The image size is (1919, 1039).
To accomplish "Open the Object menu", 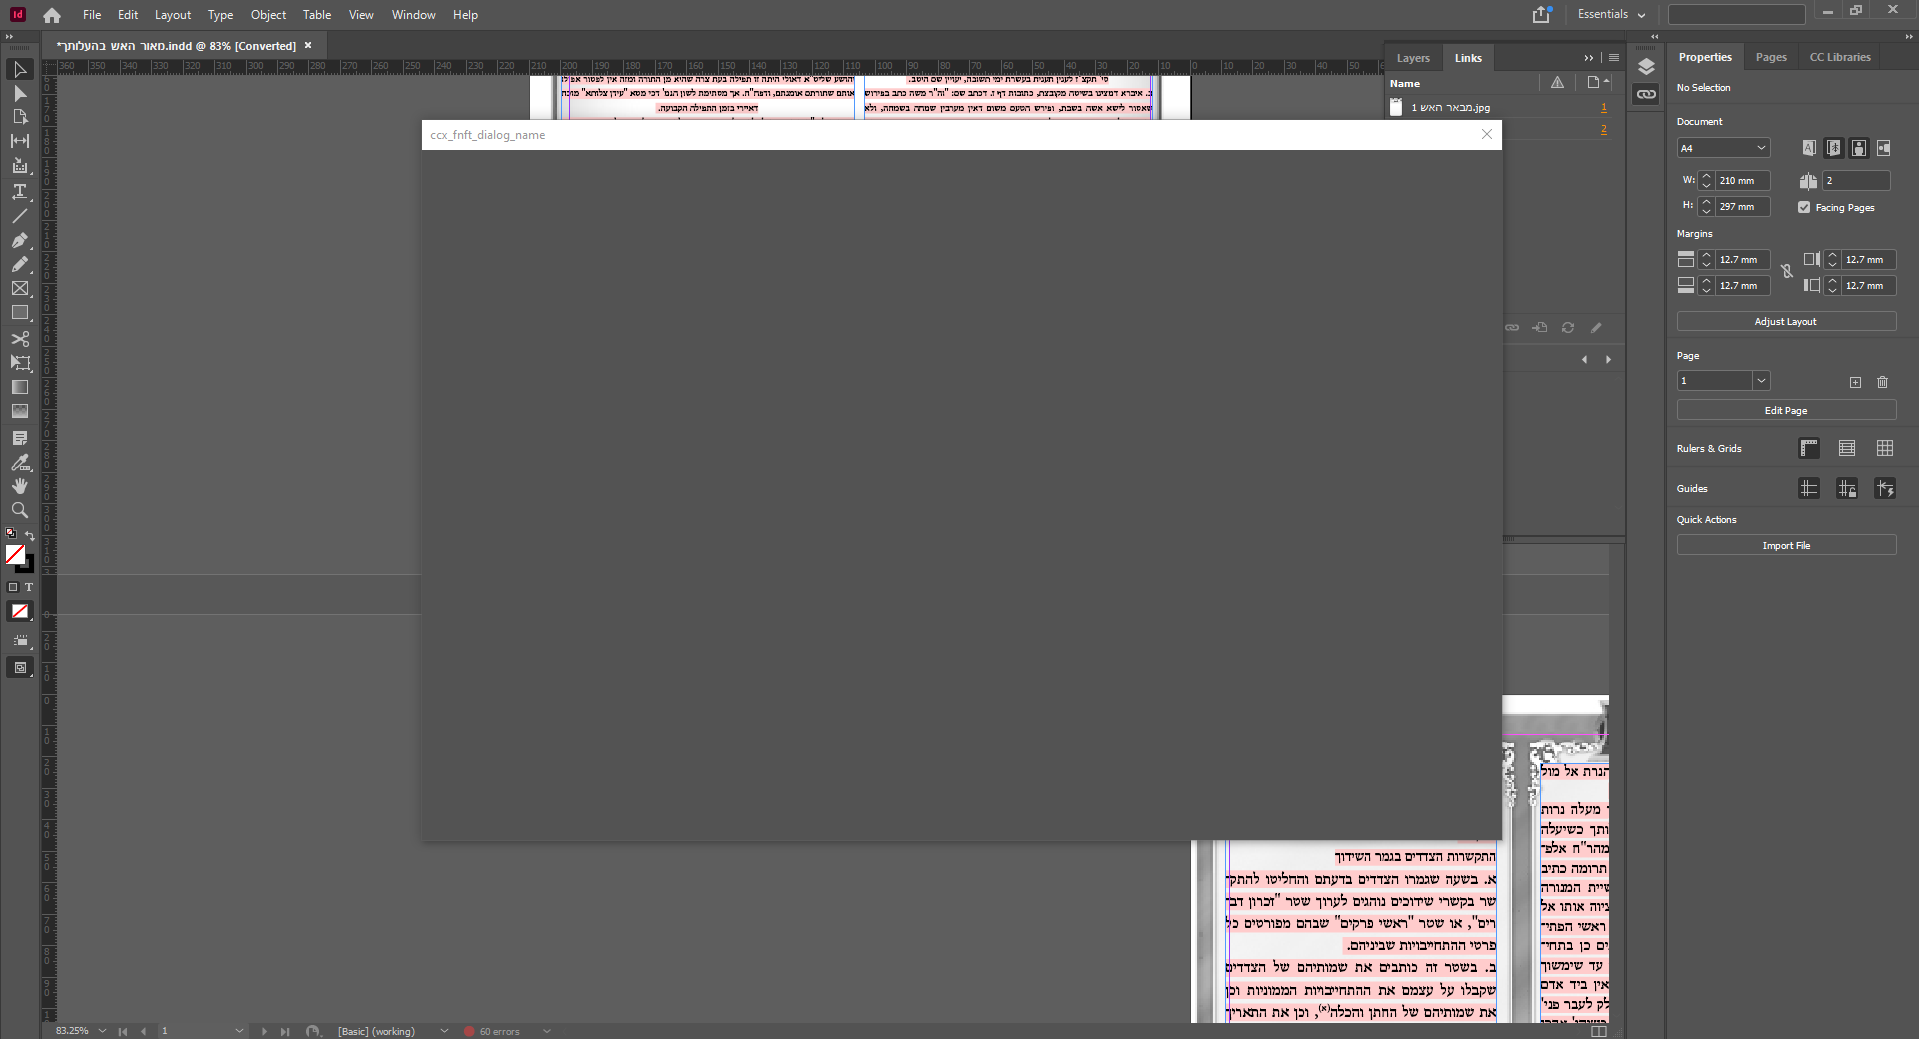I will 268,15.
